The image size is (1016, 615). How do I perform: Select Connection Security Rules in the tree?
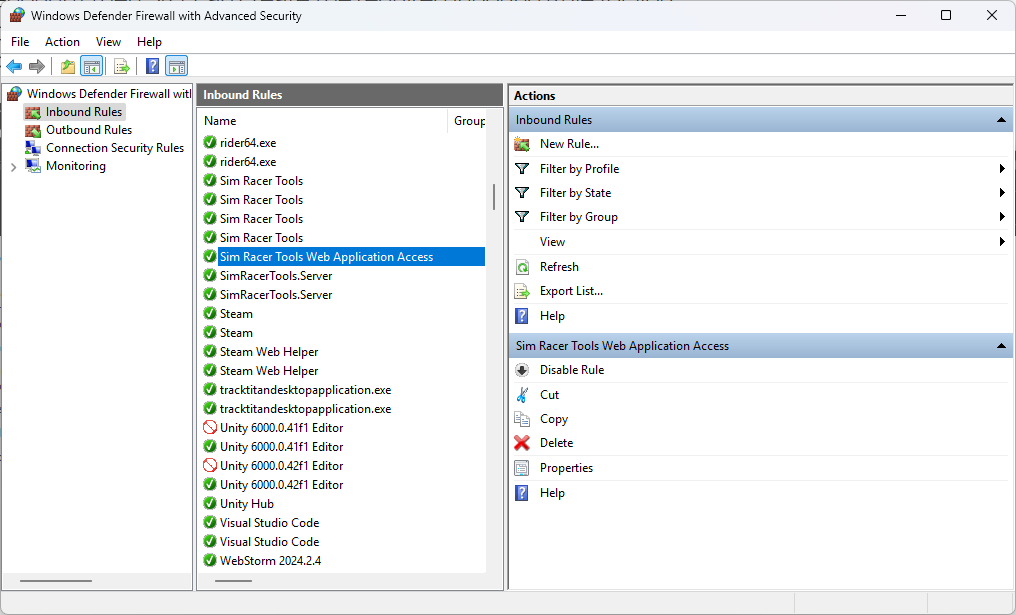coord(115,148)
